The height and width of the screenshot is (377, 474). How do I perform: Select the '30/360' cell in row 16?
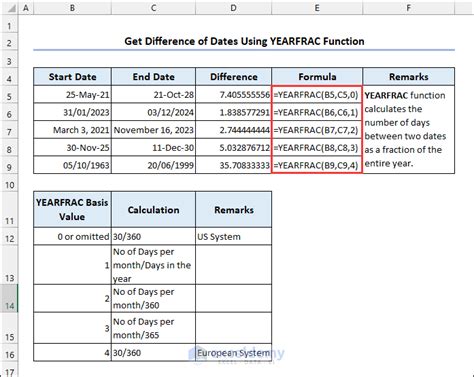pyautogui.click(x=153, y=353)
